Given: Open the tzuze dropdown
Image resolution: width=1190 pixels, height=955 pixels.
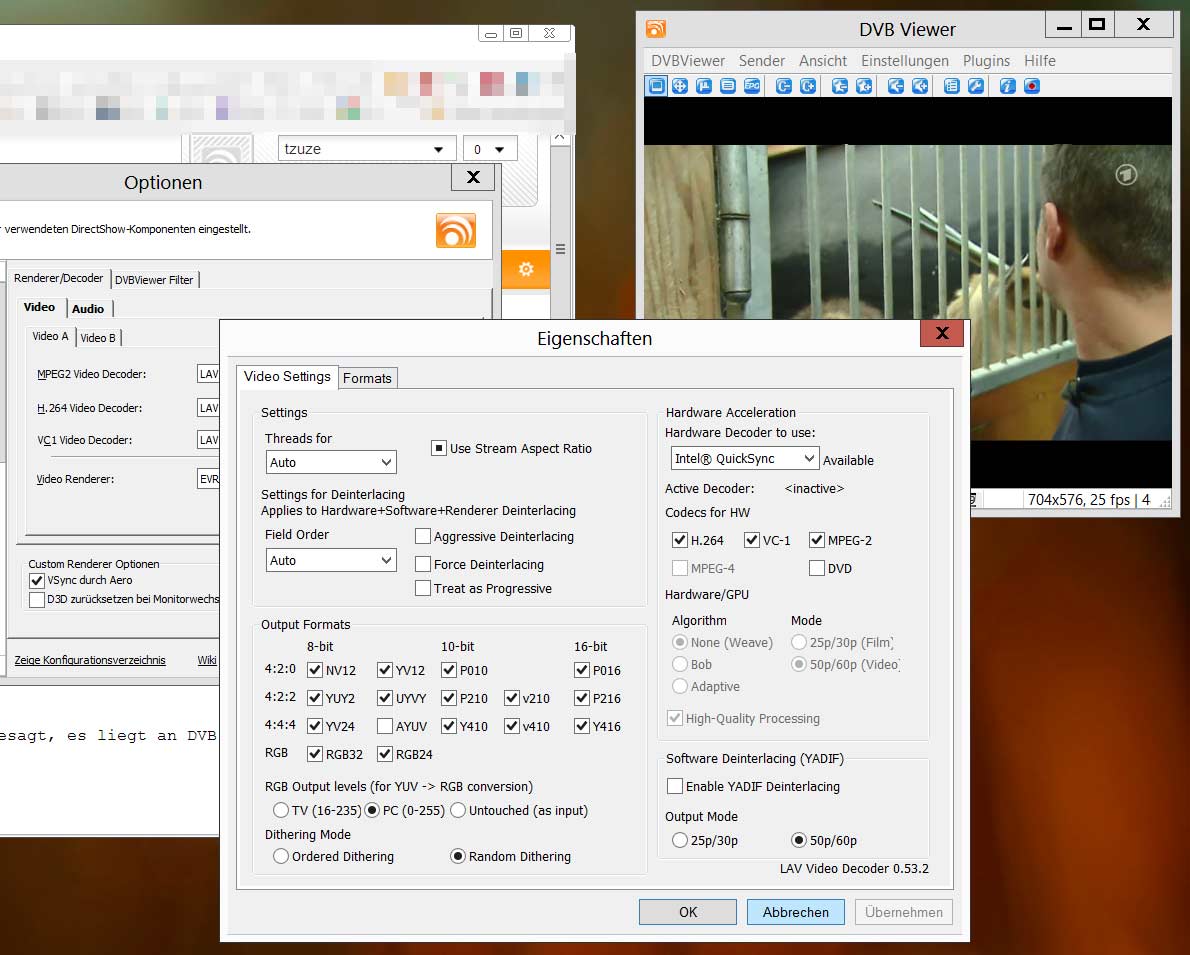Looking at the screenshot, I should [x=367, y=149].
